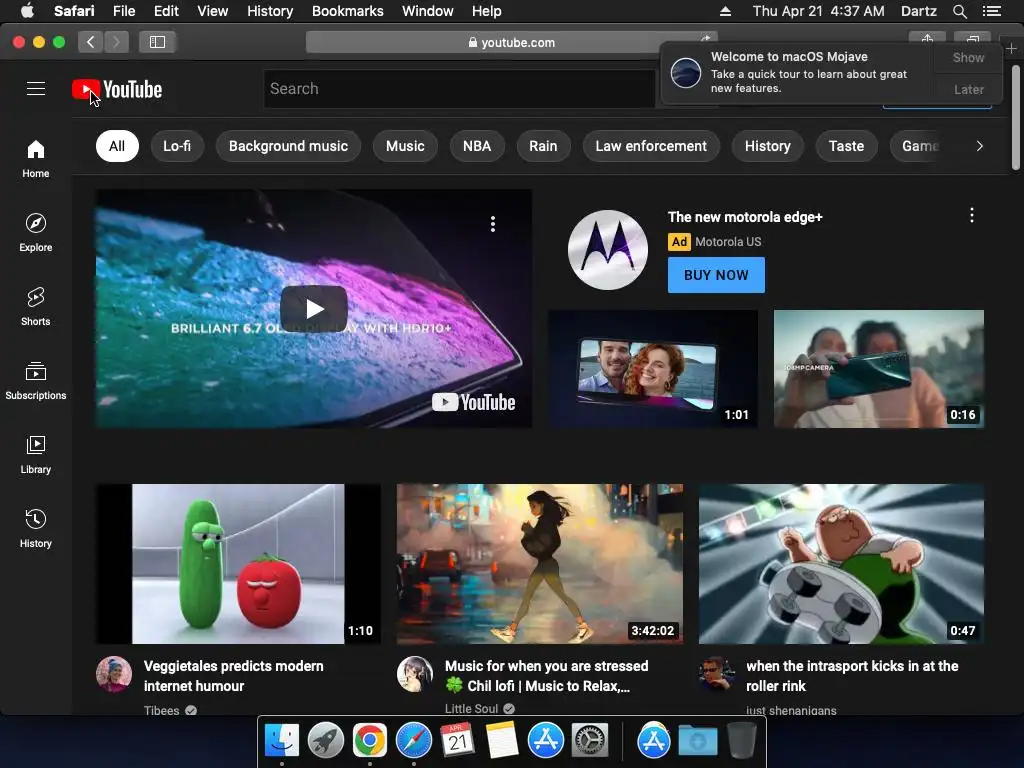Select the All filter chip
Viewport: 1024px width, 768px height.
click(x=117, y=146)
